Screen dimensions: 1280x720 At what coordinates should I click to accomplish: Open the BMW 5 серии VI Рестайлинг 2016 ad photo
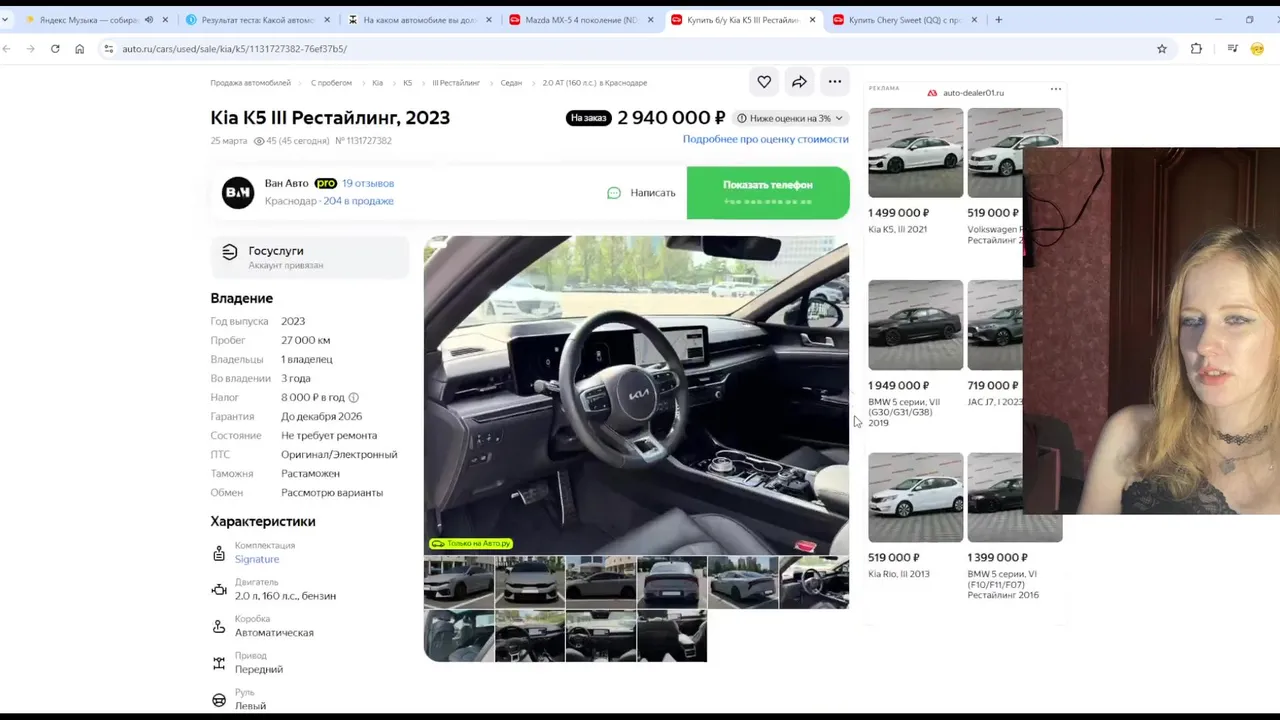1015,497
